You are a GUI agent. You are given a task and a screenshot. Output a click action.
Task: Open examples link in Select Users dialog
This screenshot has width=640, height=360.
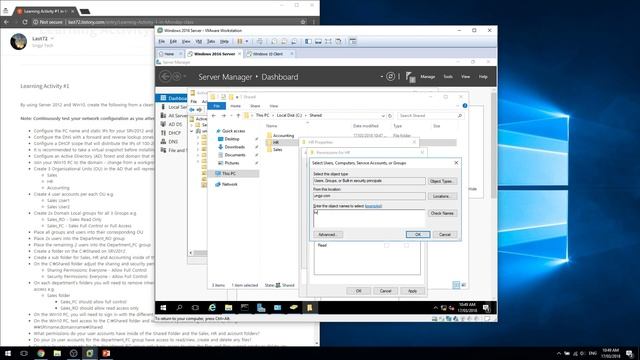click(373, 206)
